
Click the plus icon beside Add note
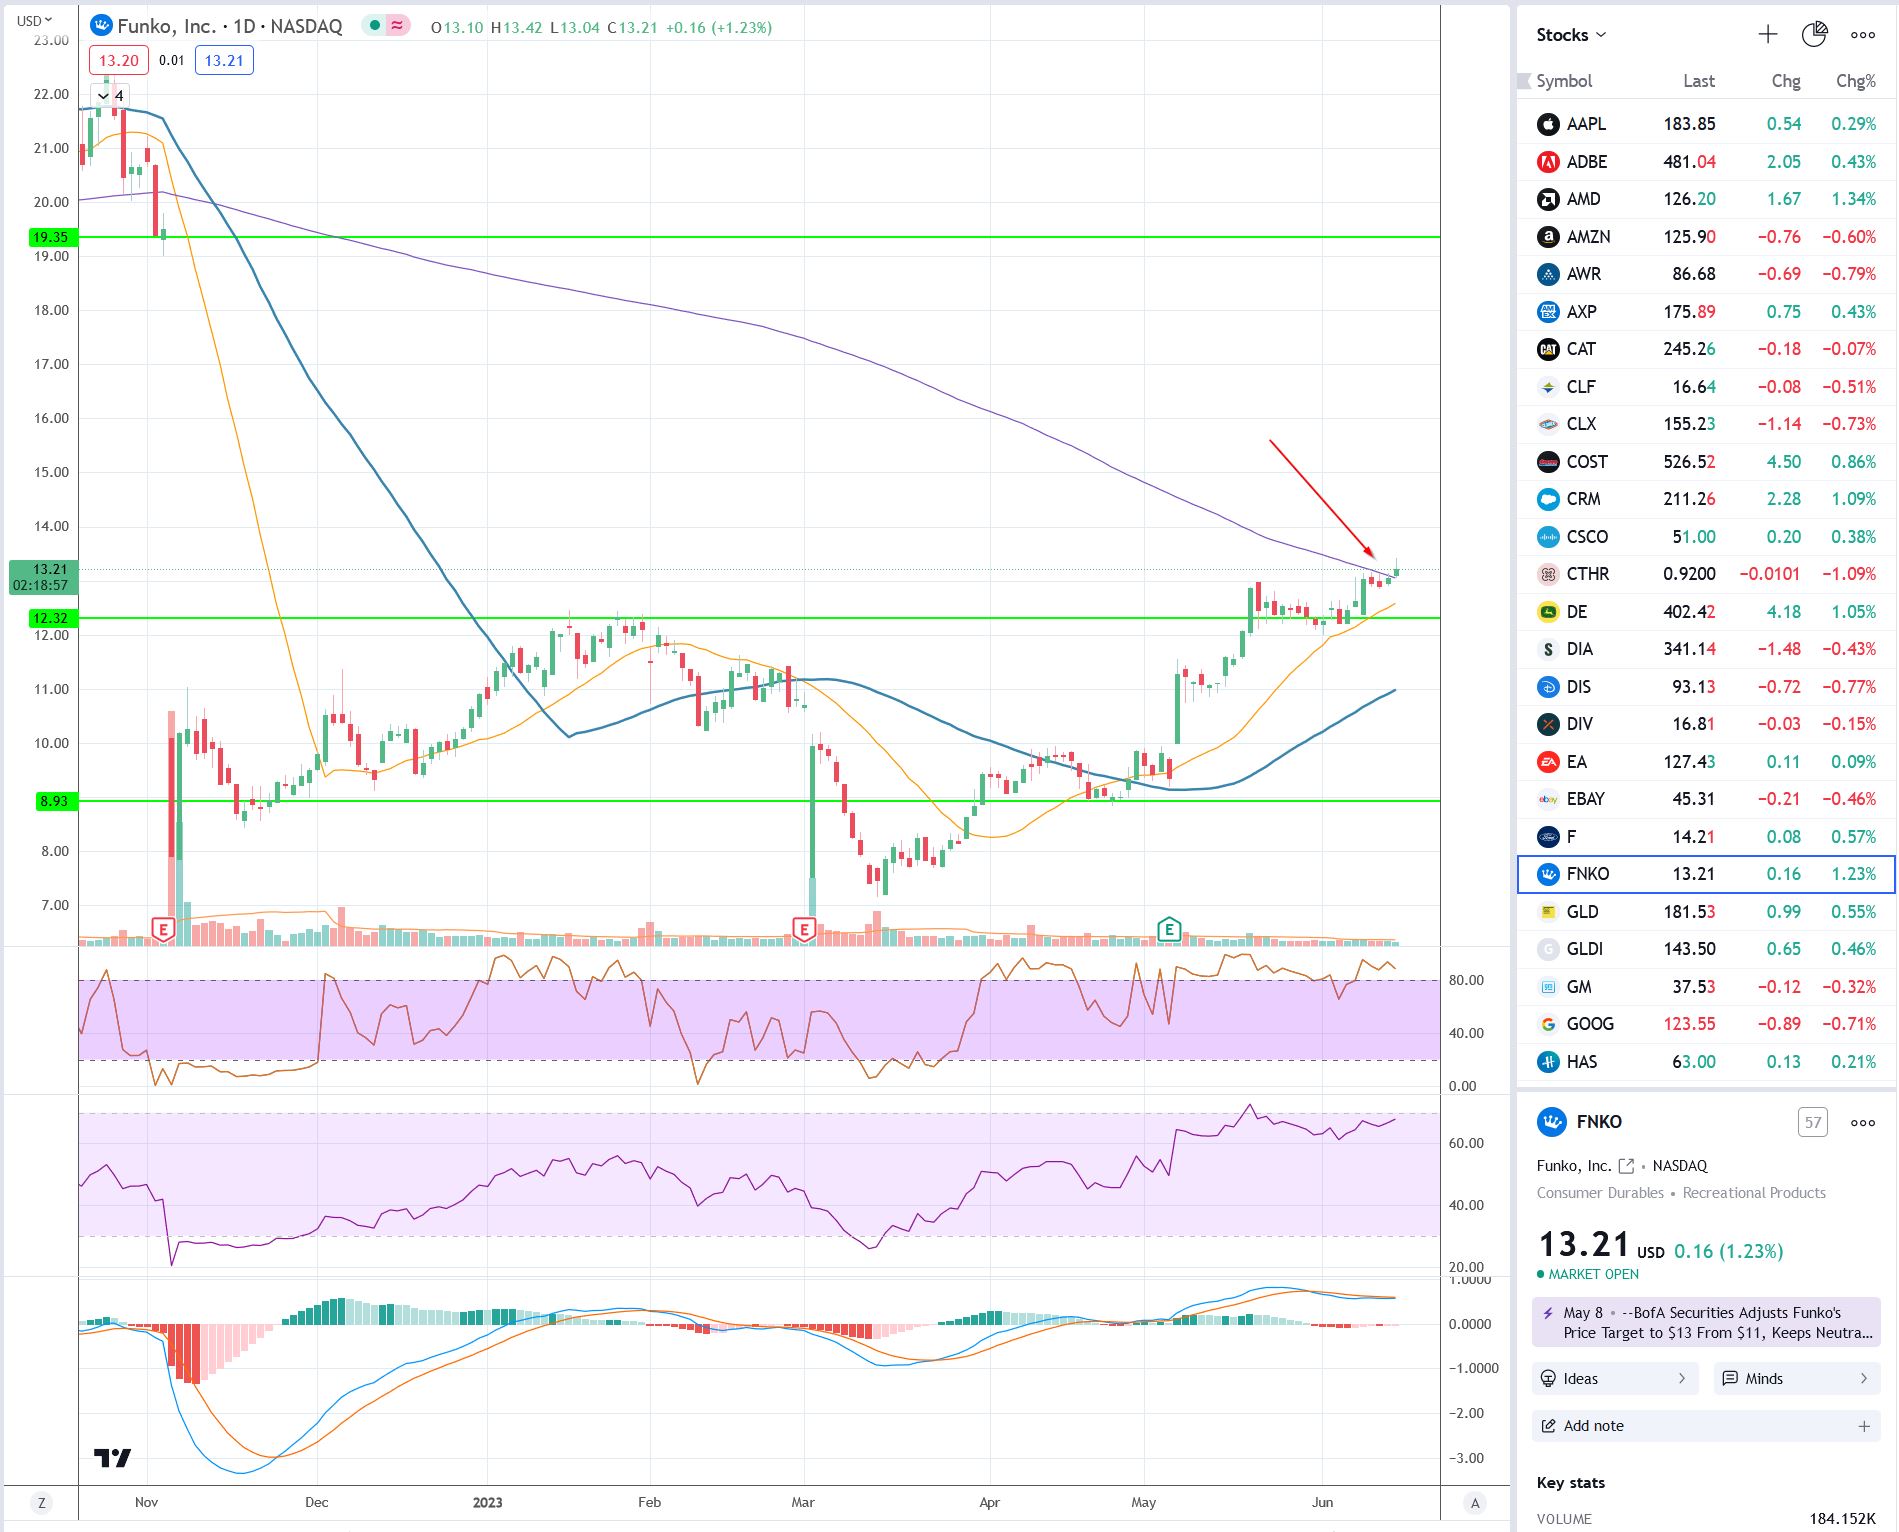pos(1864,1426)
